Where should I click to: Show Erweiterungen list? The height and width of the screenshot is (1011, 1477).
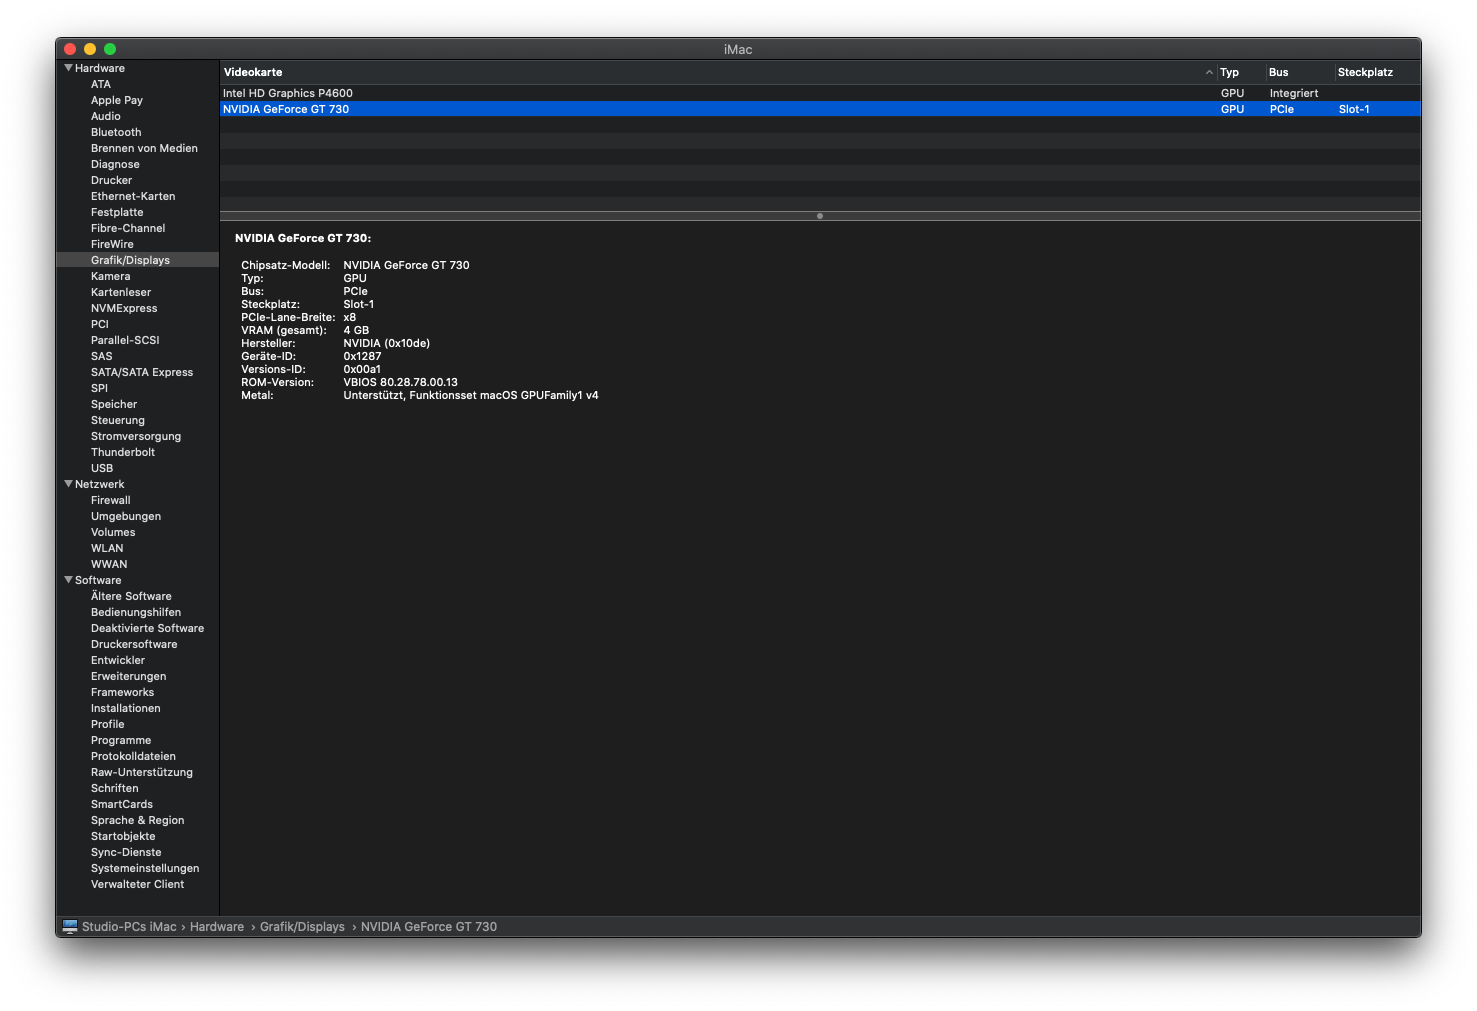tap(129, 676)
